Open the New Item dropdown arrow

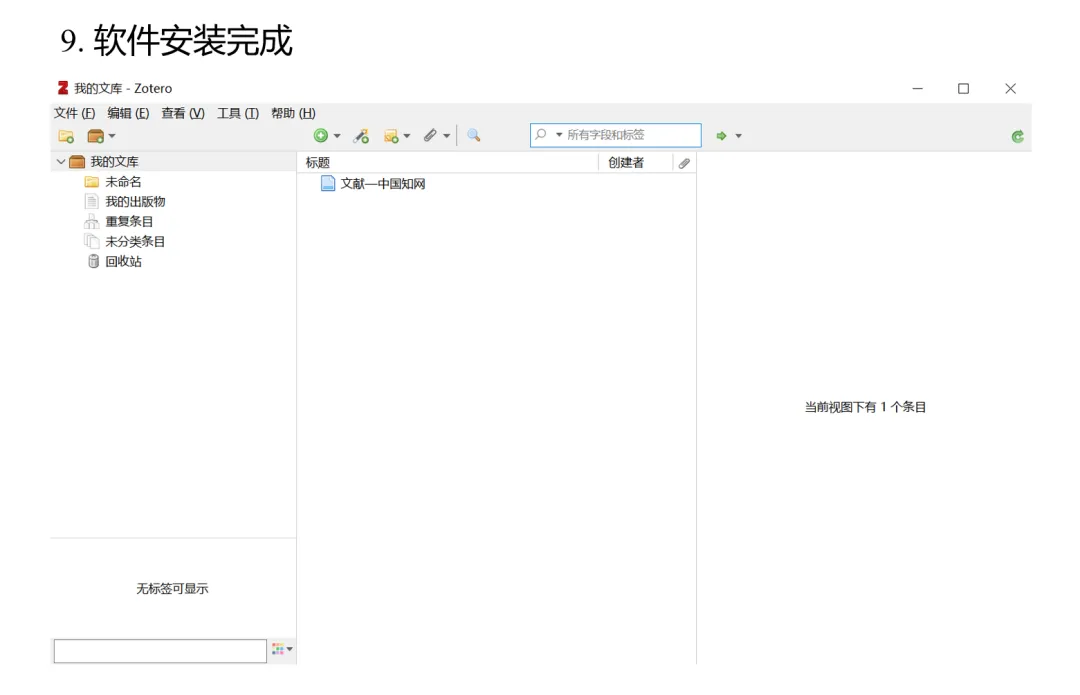pyautogui.click(x=337, y=136)
